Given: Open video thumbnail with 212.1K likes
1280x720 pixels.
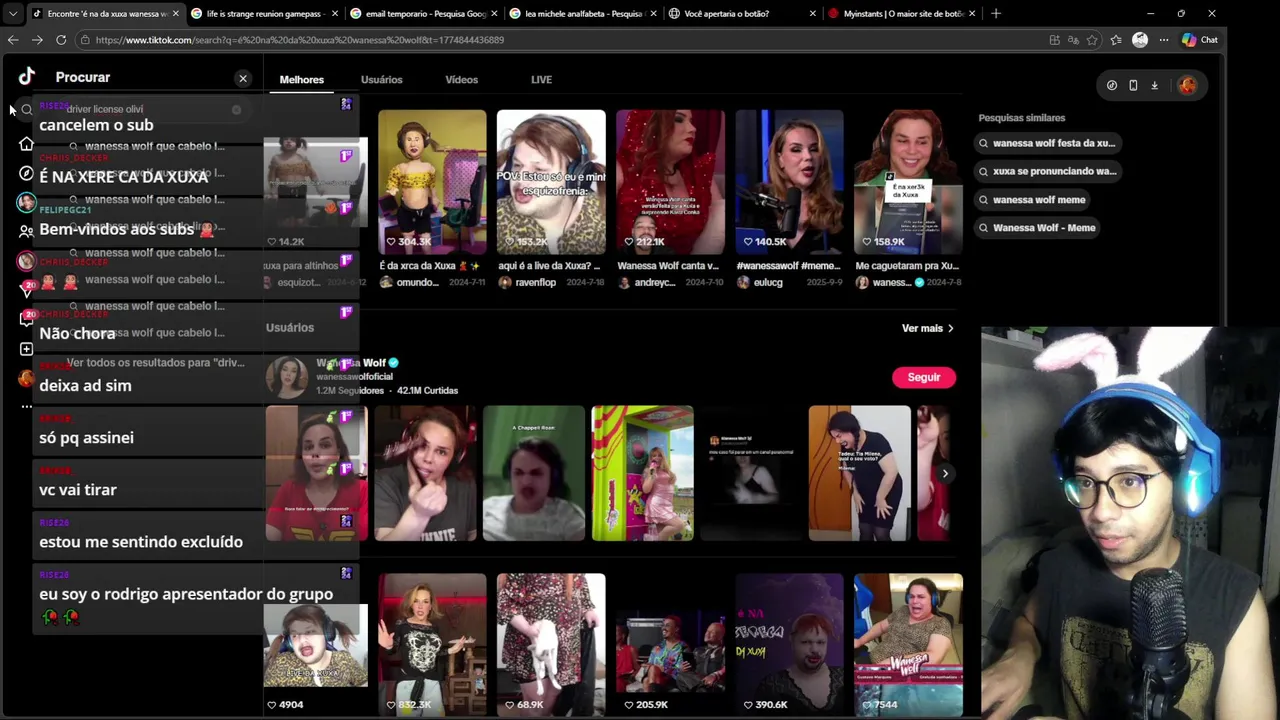Looking at the screenshot, I should tap(670, 182).
